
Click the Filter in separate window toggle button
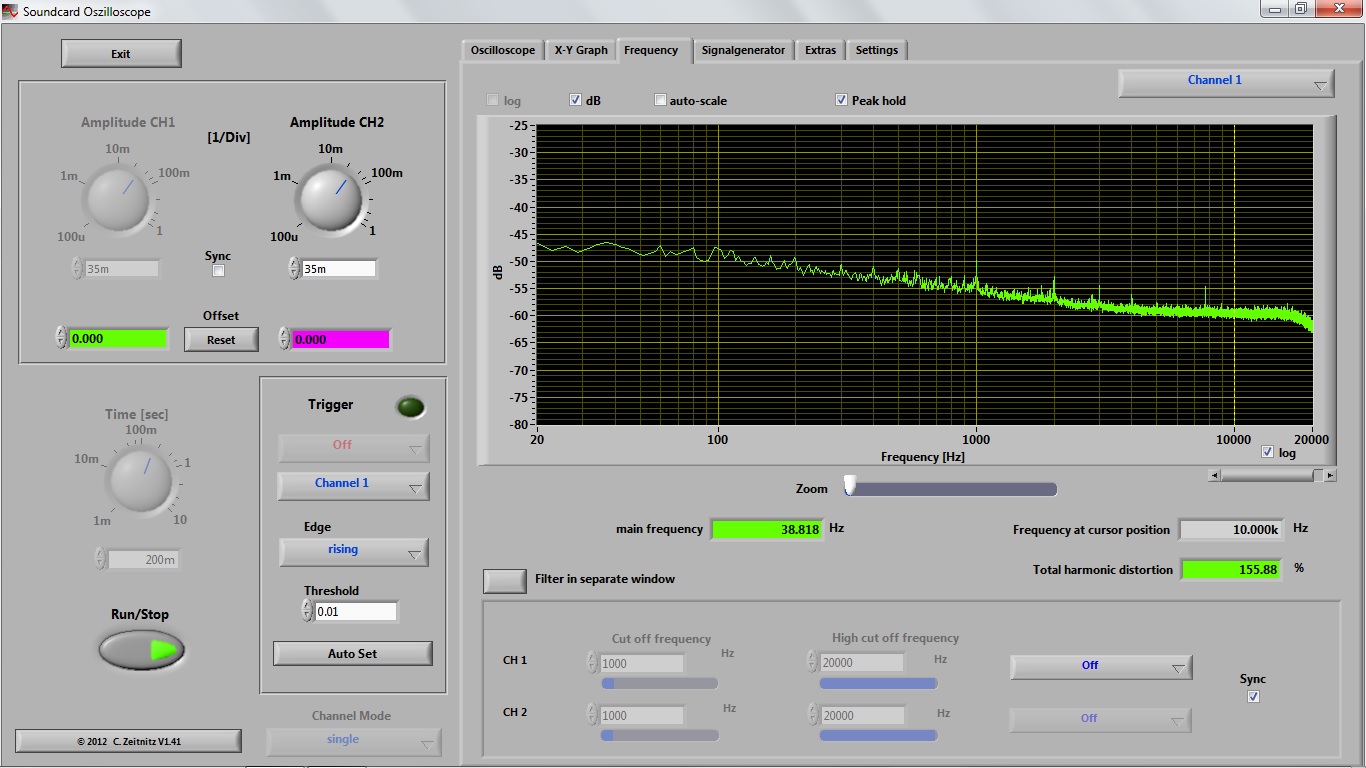[505, 580]
